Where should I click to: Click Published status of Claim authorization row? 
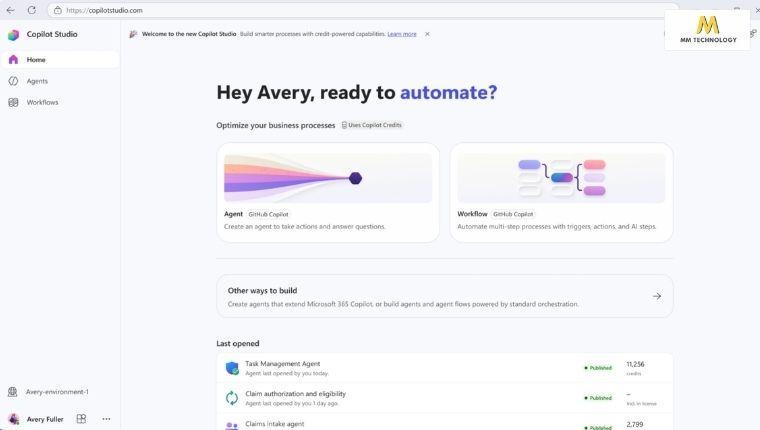point(598,398)
